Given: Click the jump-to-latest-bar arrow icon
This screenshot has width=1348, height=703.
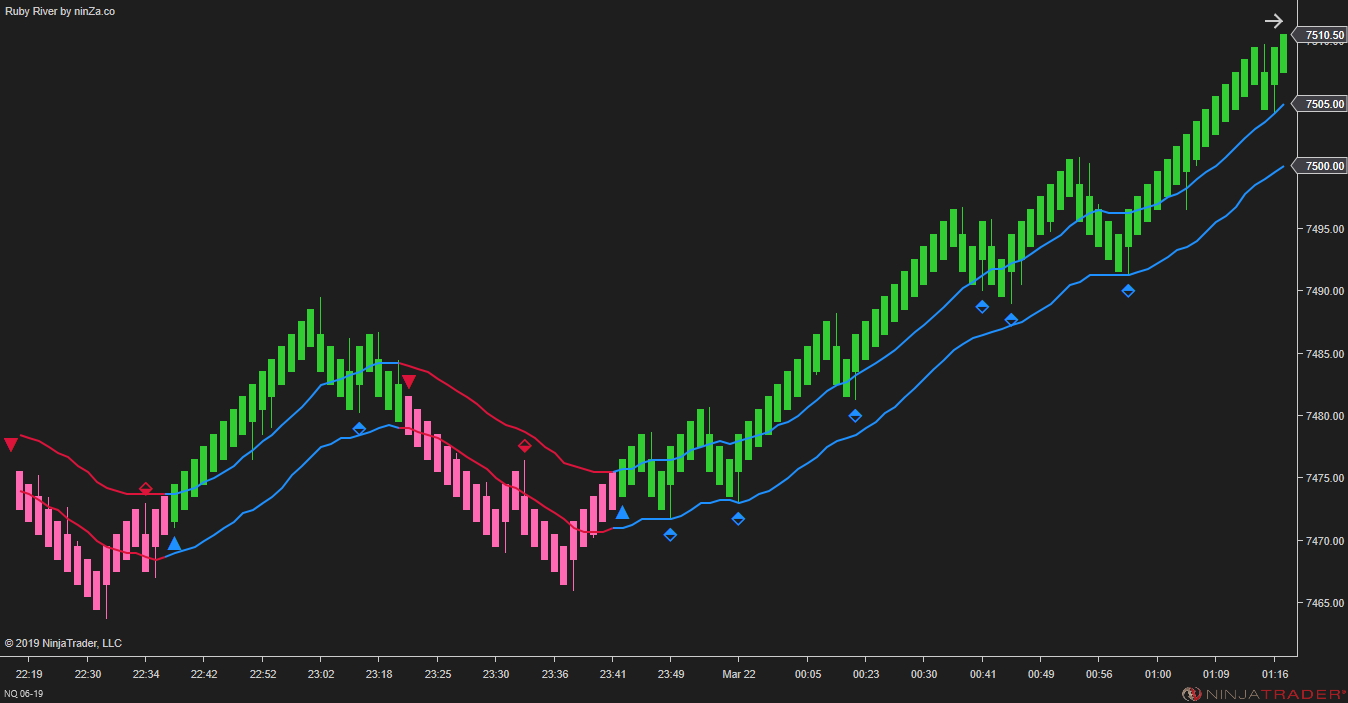Looking at the screenshot, I should [1273, 20].
